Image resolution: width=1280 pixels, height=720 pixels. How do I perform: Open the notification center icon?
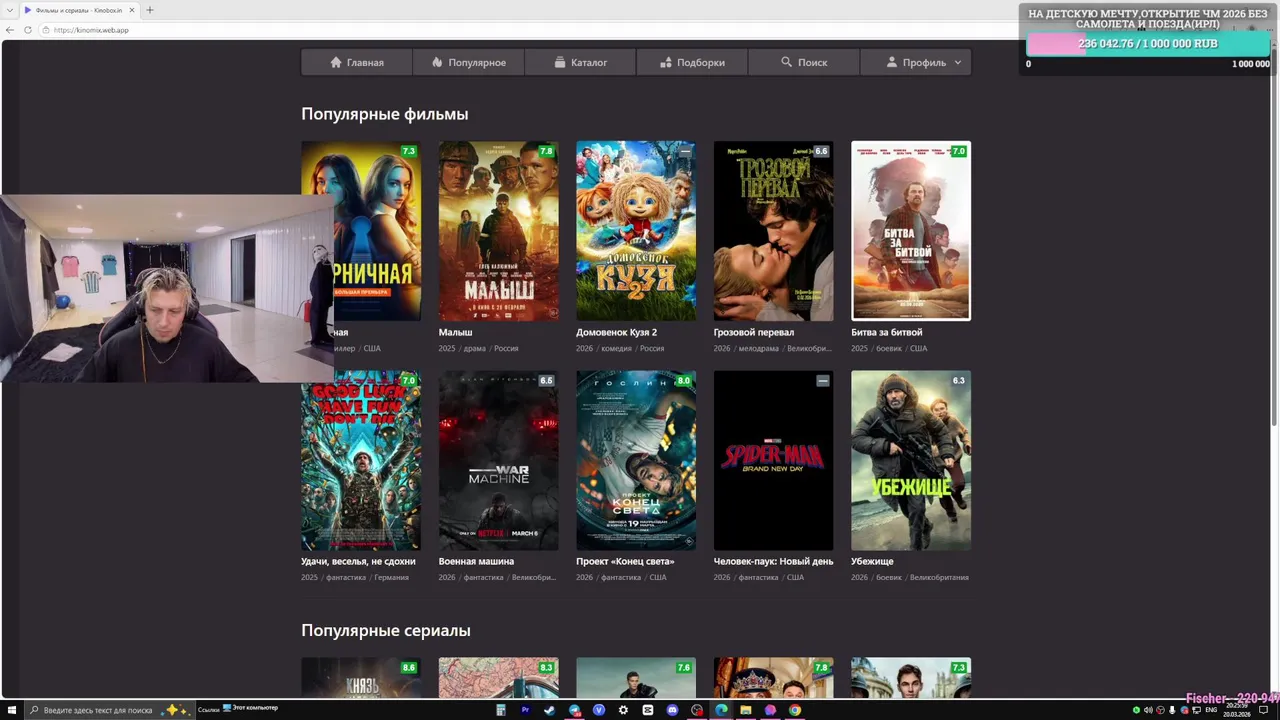(1263, 710)
